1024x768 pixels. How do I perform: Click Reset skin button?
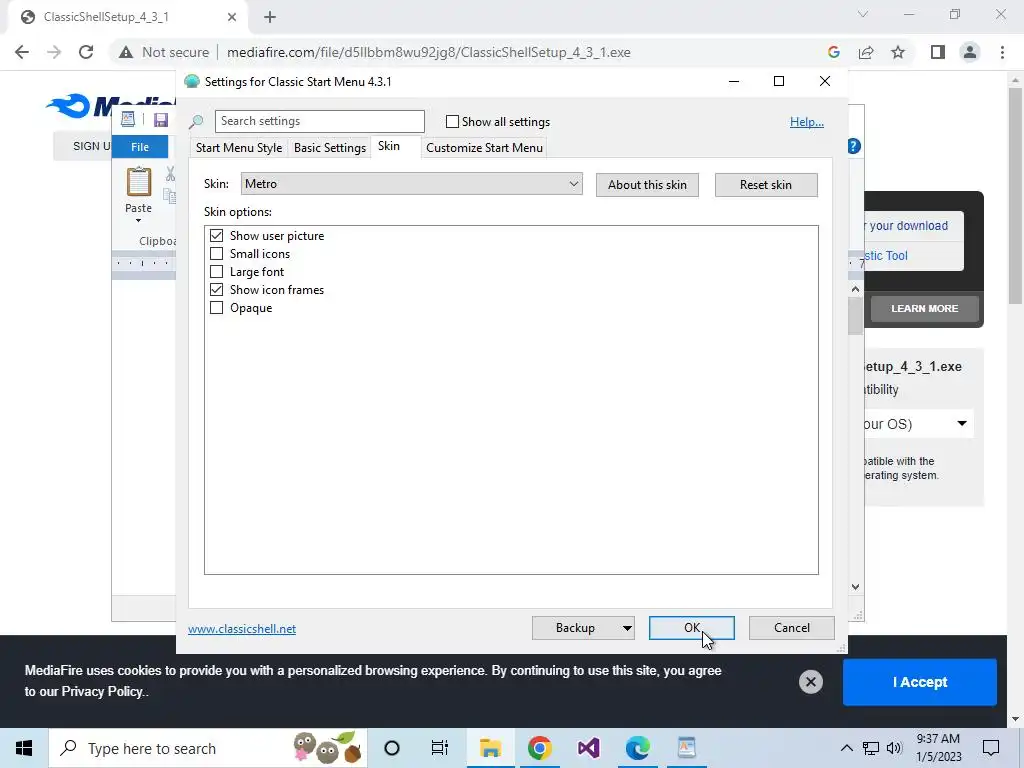766,185
